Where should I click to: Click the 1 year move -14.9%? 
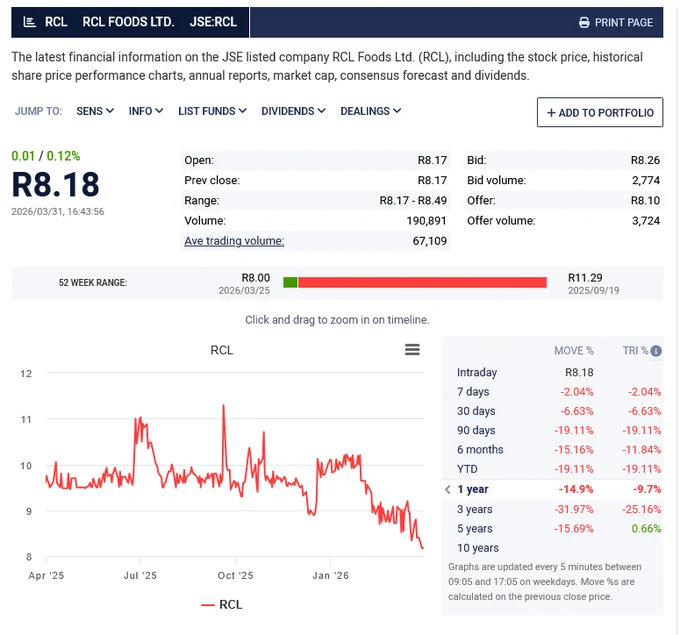[x=576, y=489]
